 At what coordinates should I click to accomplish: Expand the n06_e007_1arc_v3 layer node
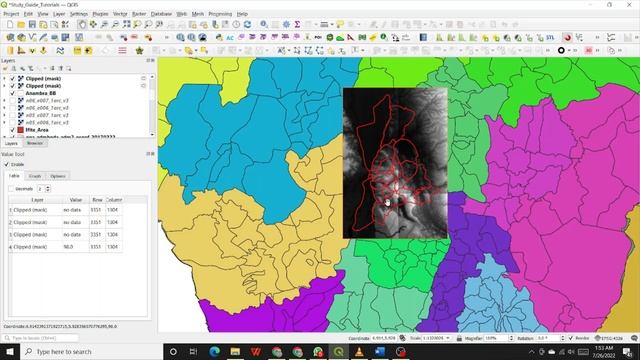coord(4,100)
